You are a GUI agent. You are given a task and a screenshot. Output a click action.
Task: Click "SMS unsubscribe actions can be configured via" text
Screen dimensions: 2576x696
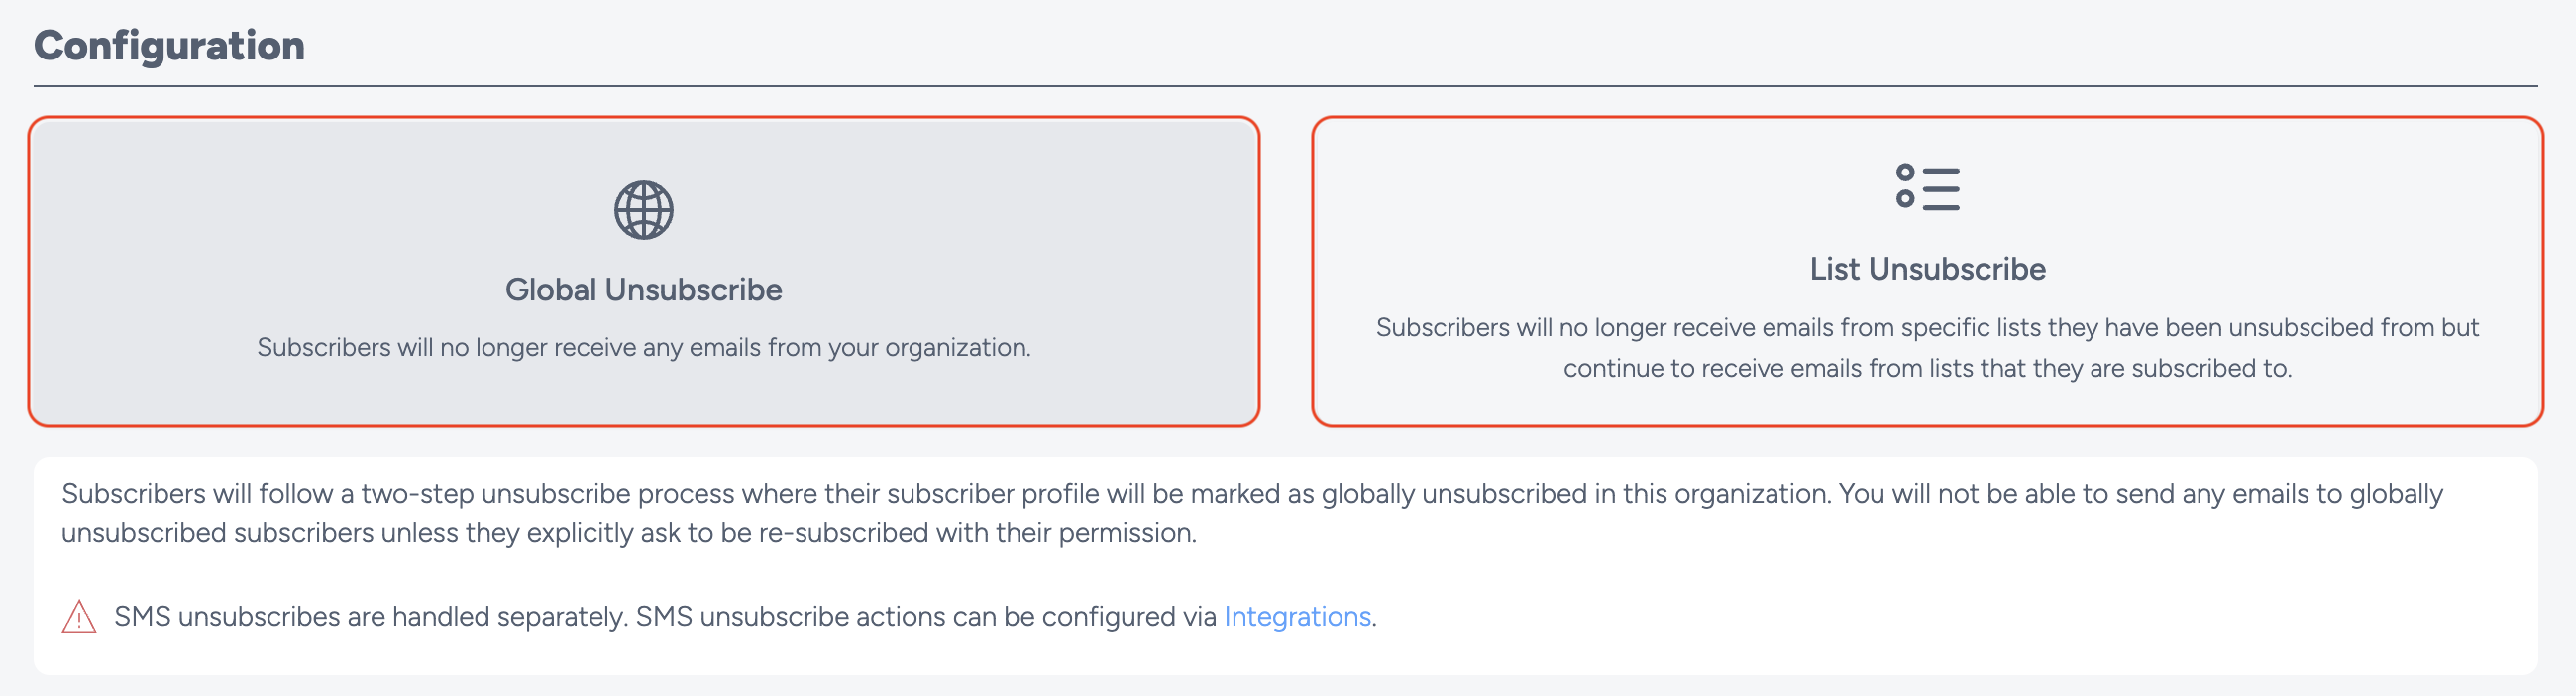pos(926,616)
